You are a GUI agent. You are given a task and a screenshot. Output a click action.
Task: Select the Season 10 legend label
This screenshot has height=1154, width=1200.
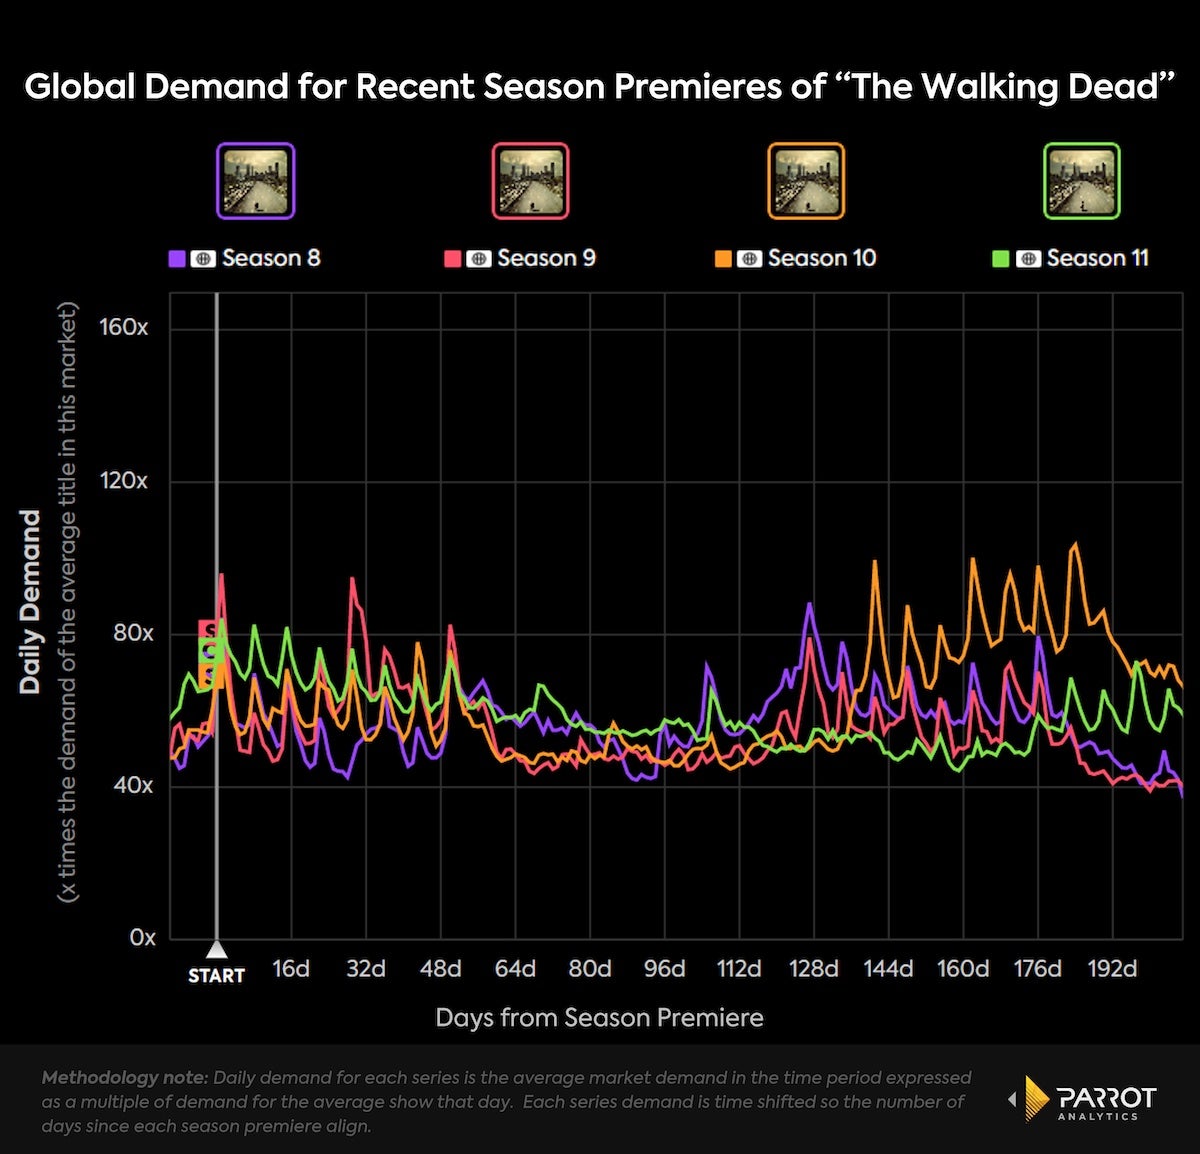822,257
